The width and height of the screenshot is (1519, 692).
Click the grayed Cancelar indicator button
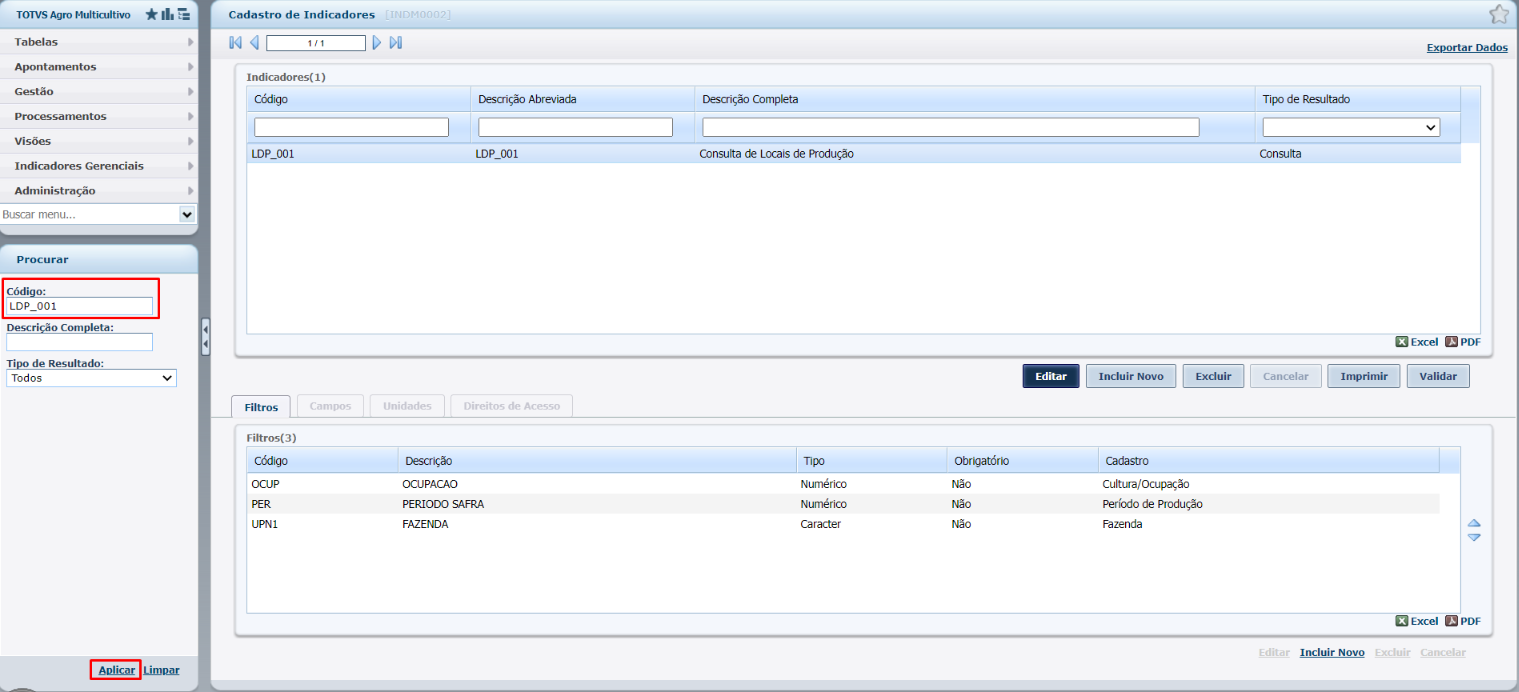tap(1285, 376)
